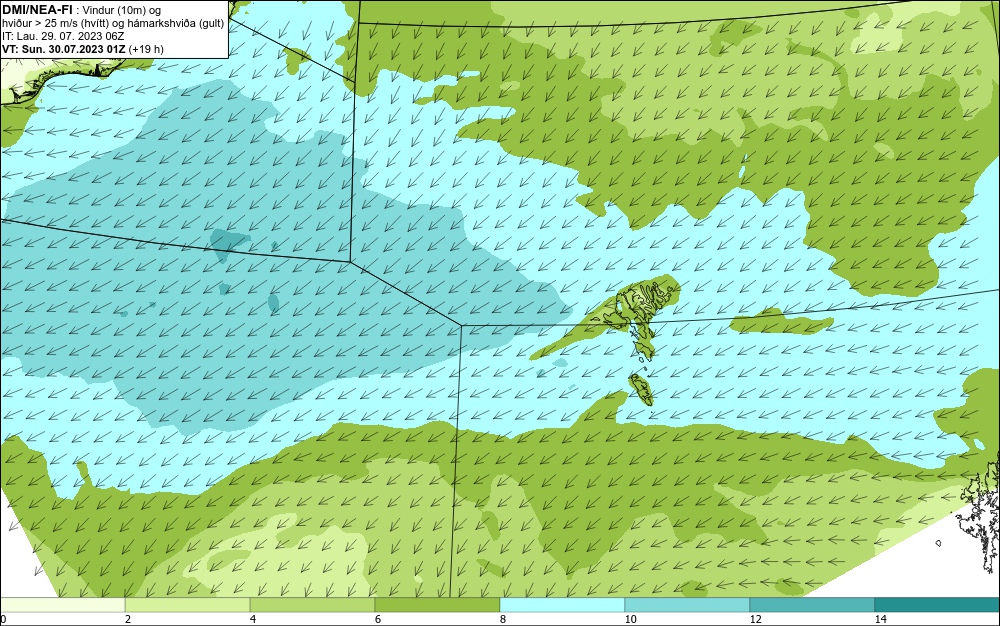This screenshot has width=1000, height=626.
Task: Click the 10–12 m/s turquoise legend swatch
Action: pyautogui.click(x=688, y=605)
